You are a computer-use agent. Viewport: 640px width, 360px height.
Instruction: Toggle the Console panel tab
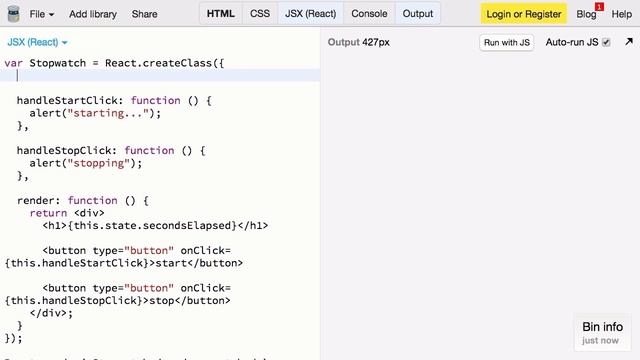(369, 13)
